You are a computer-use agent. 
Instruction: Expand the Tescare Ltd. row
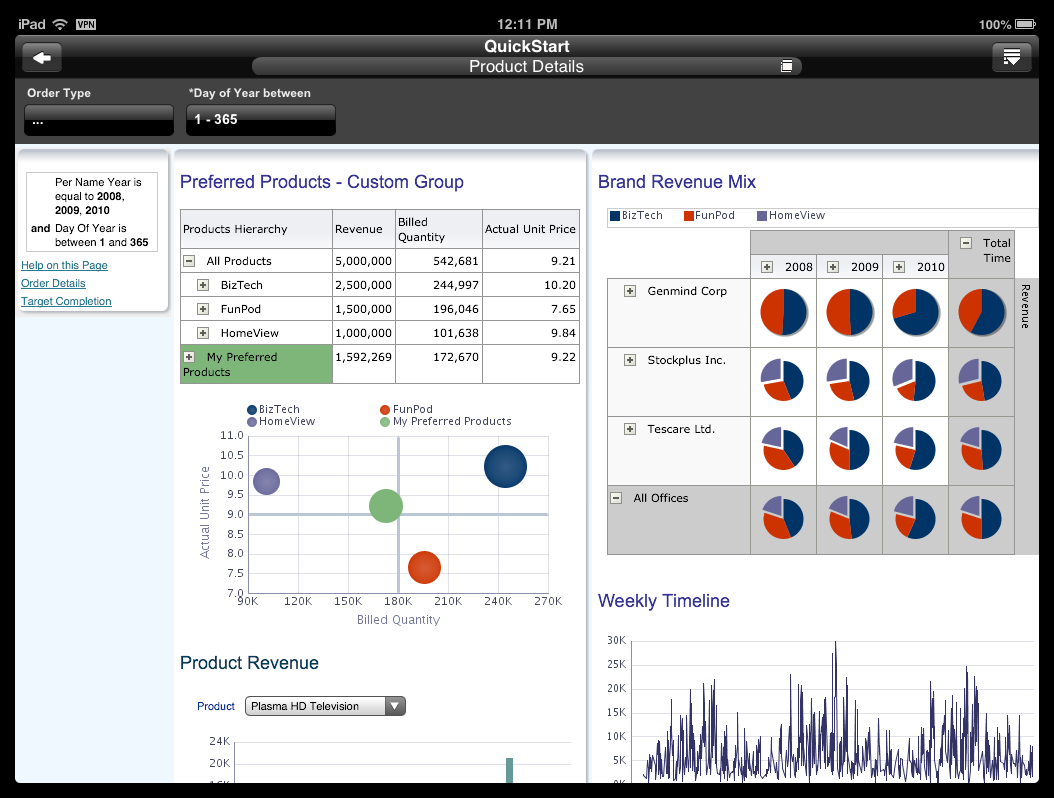coord(630,429)
